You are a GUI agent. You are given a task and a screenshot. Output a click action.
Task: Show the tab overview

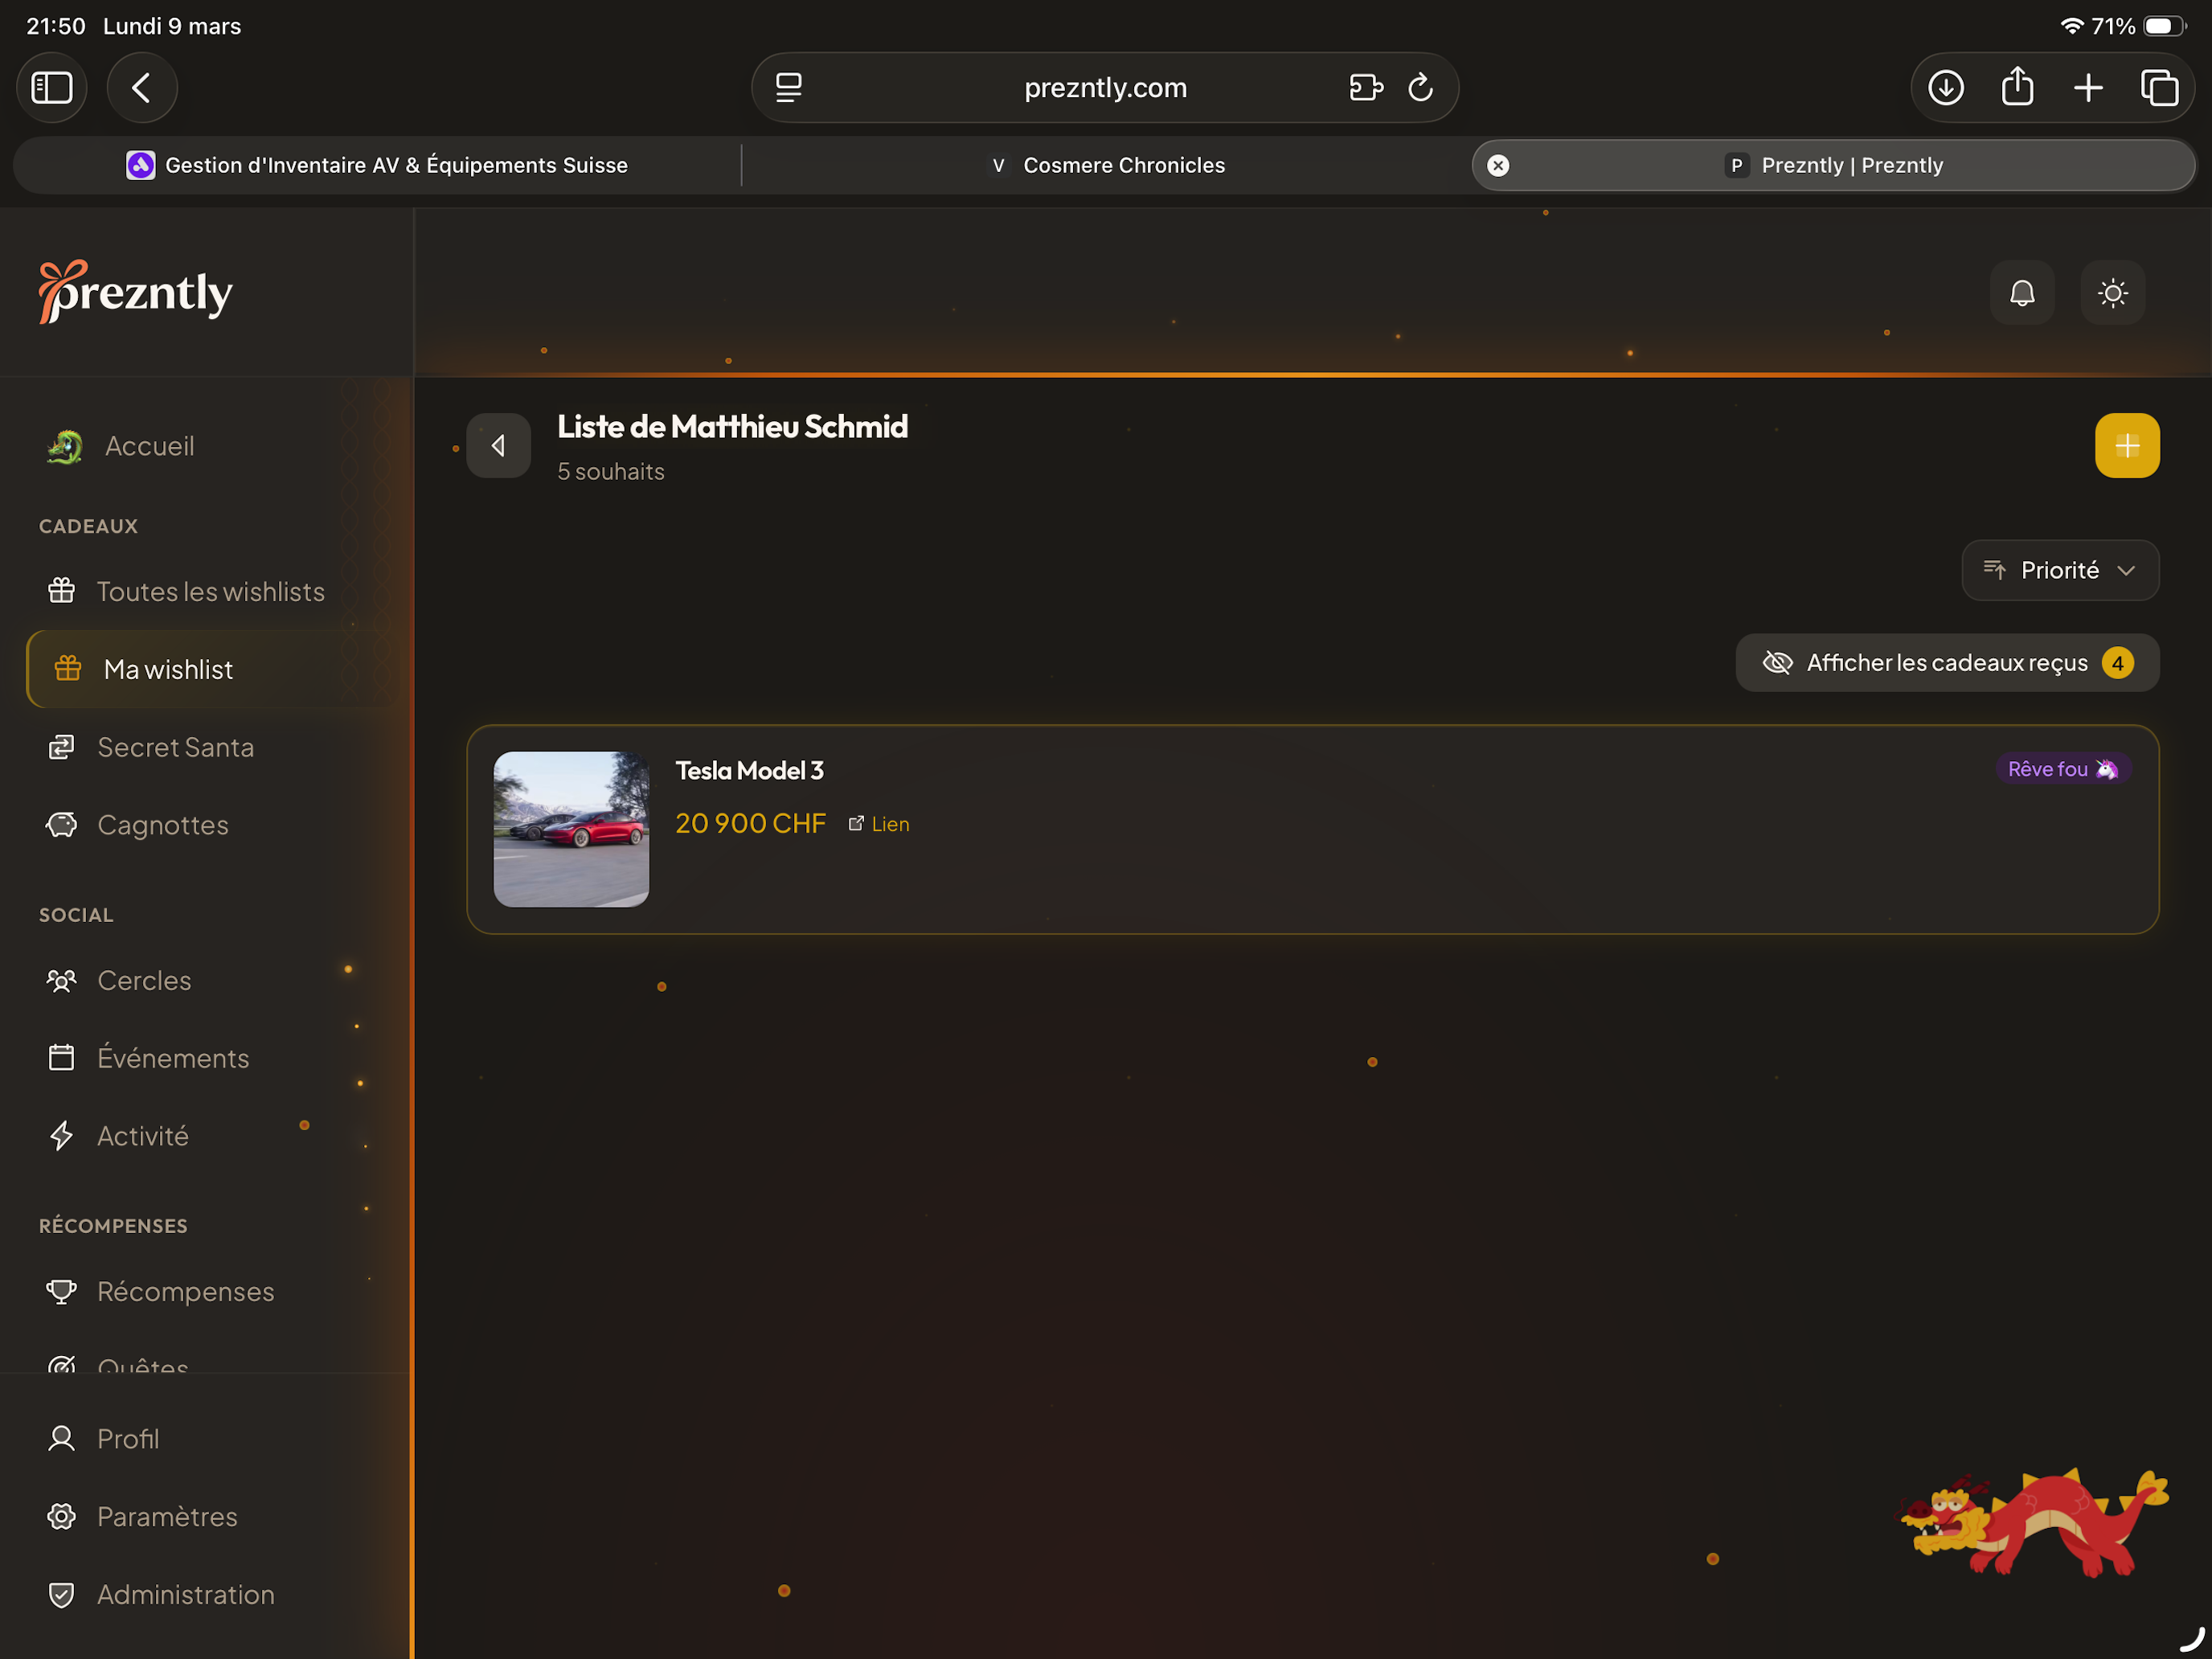tap(2160, 88)
